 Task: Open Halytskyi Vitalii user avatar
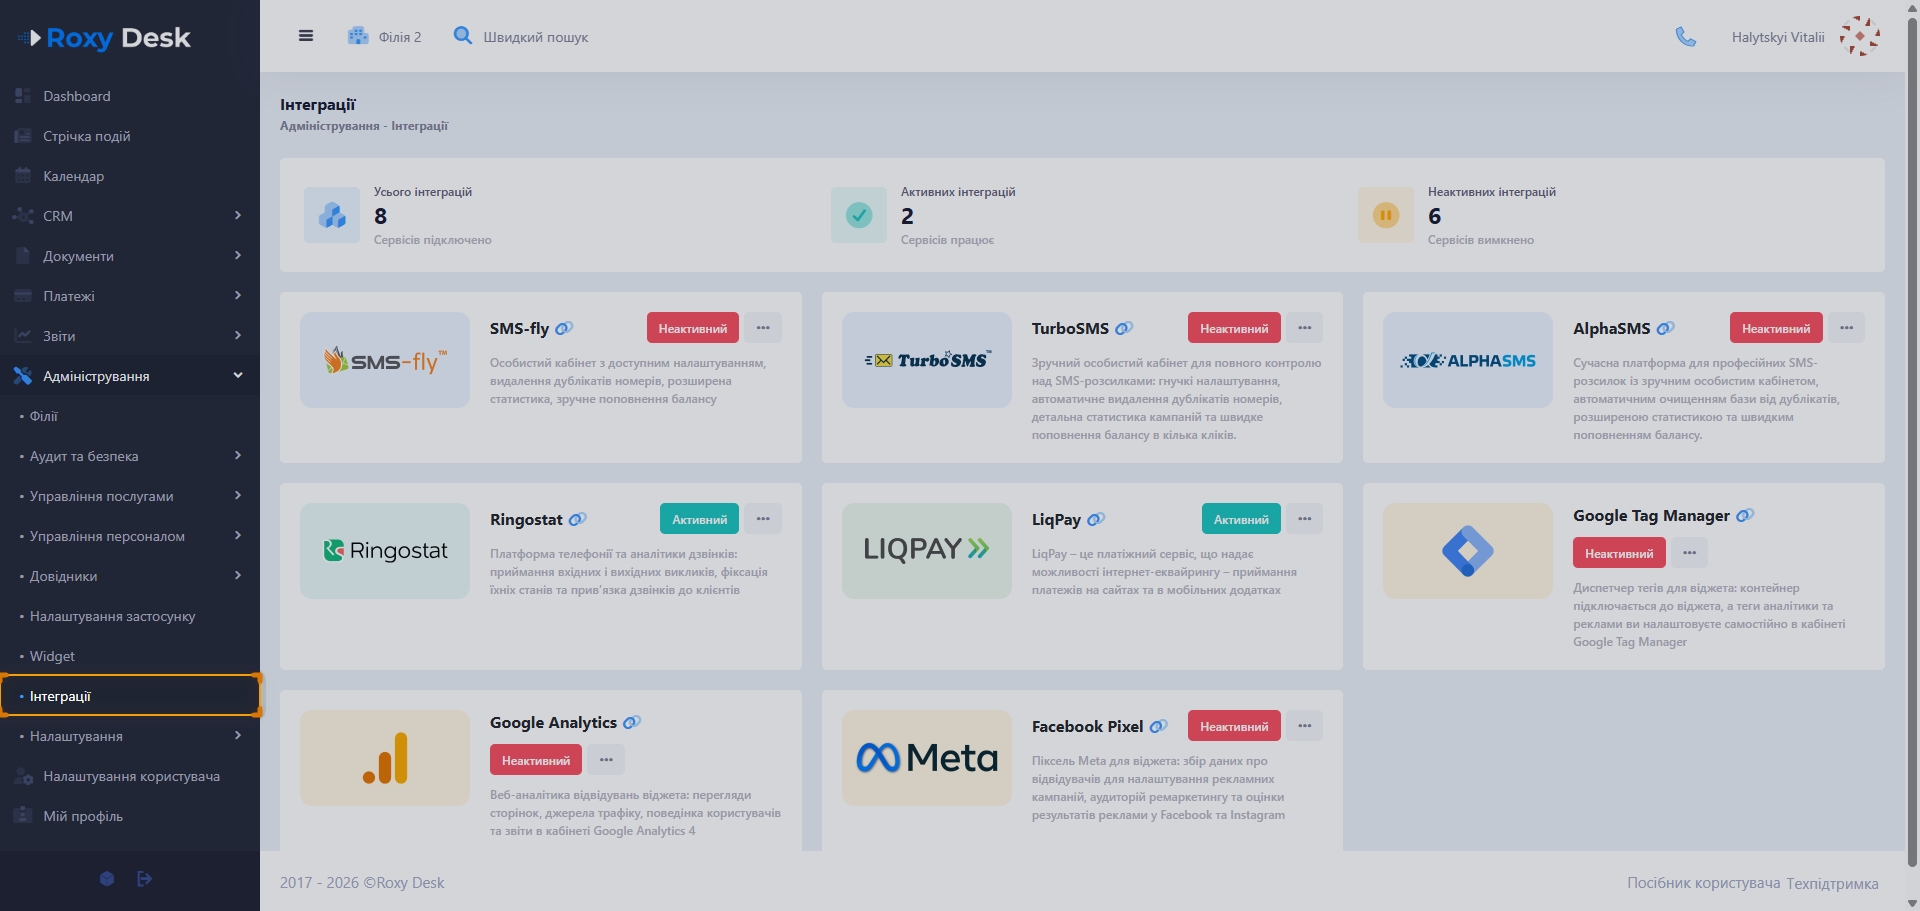[x=1860, y=36]
